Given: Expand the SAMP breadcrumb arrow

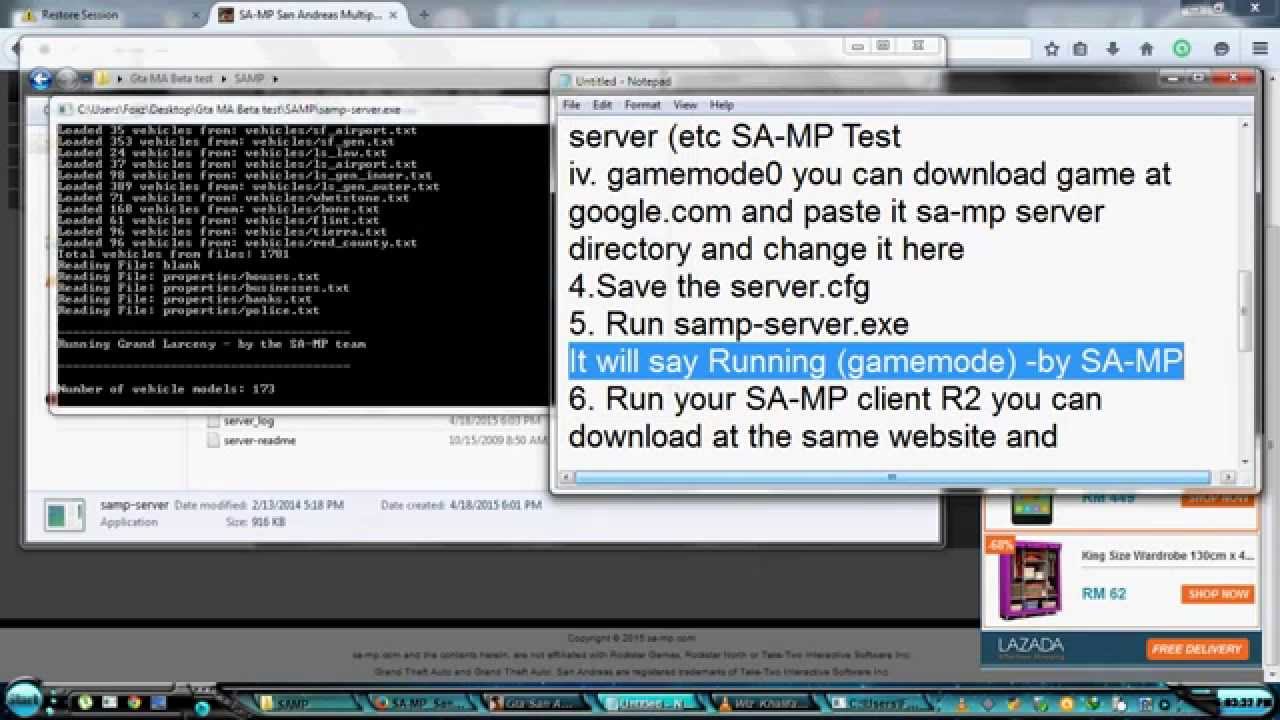Looking at the screenshot, I should (x=275, y=78).
